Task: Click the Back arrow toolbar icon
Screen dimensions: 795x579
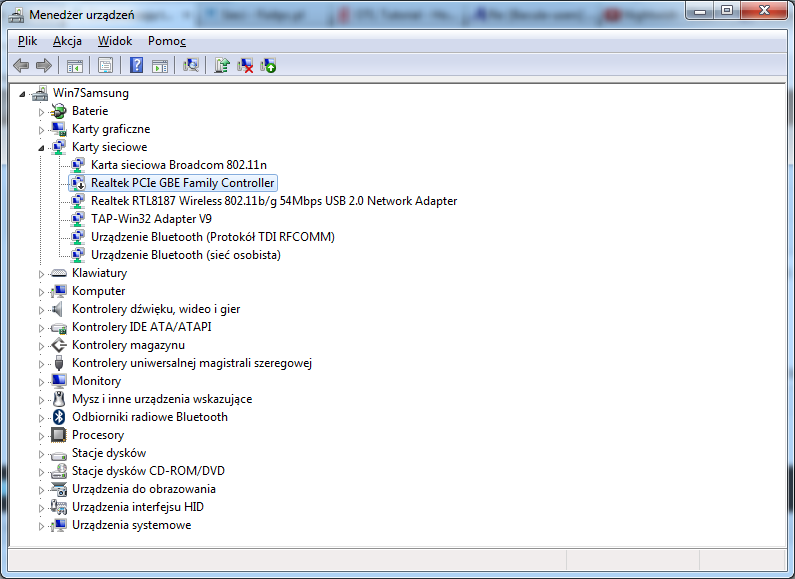Action: (21, 65)
